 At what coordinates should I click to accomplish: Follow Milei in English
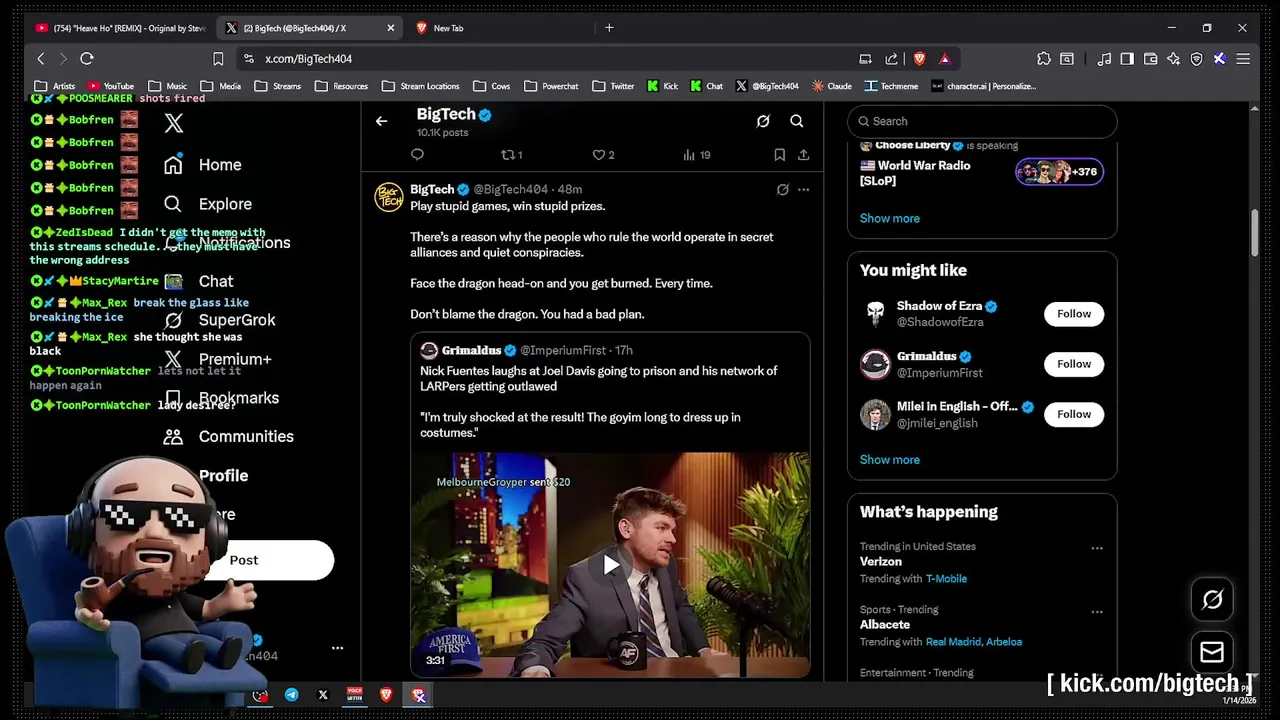pyautogui.click(x=1074, y=414)
